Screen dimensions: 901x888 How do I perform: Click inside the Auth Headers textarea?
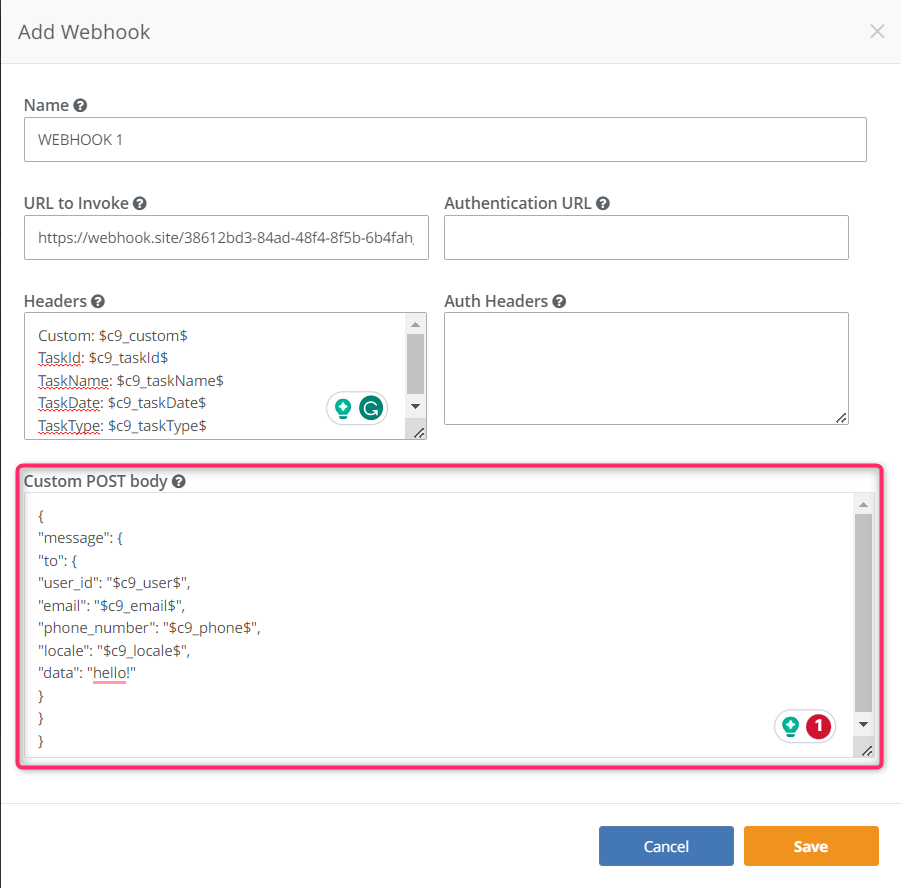point(646,368)
